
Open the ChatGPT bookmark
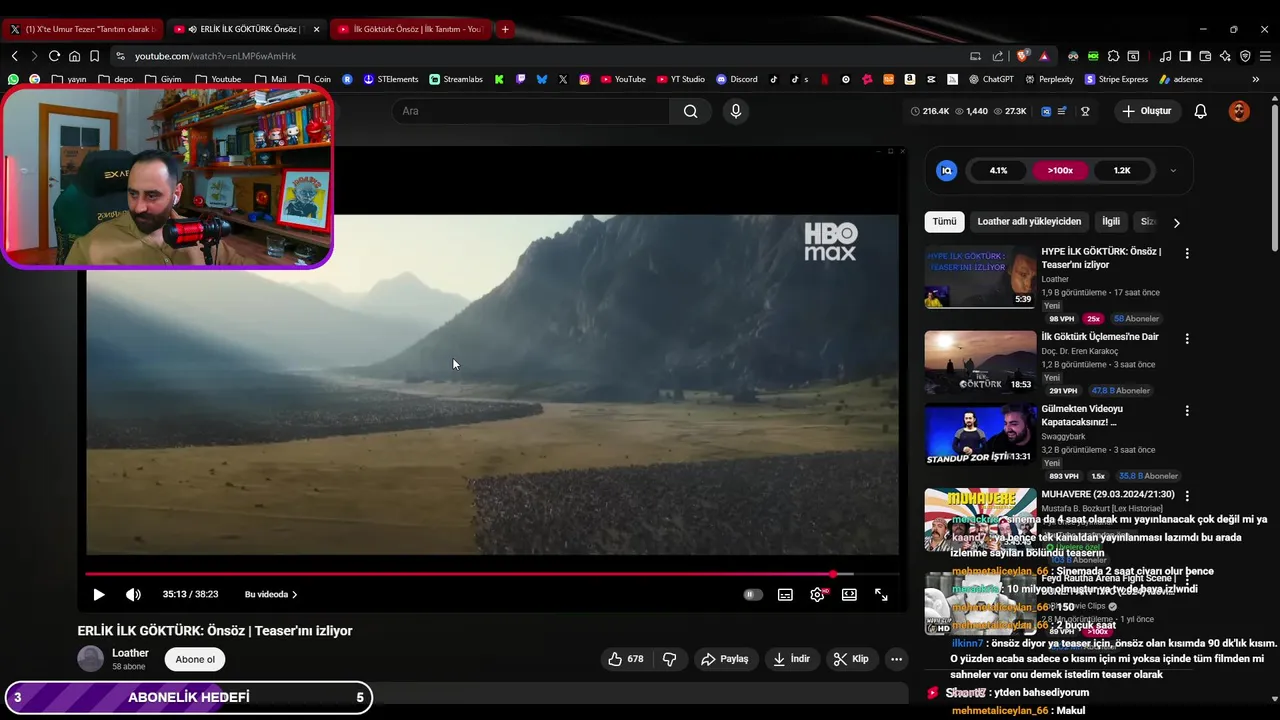pyautogui.click(x=991, y=79)
